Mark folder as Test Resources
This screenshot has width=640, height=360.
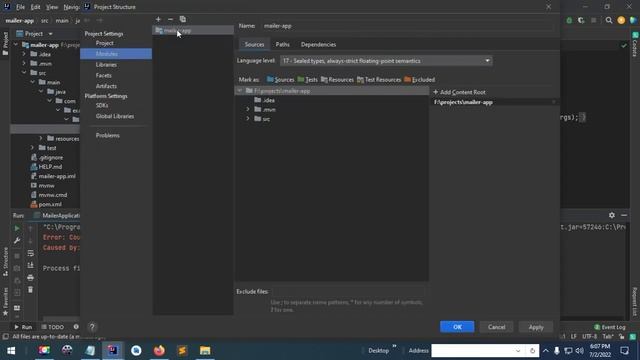tap(379, 80)
